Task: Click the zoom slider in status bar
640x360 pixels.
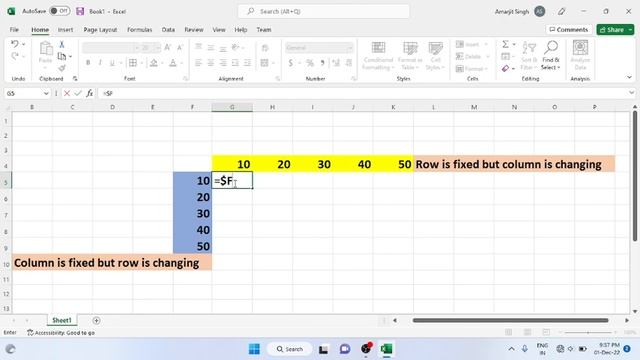Action: (x=588, y=333)
